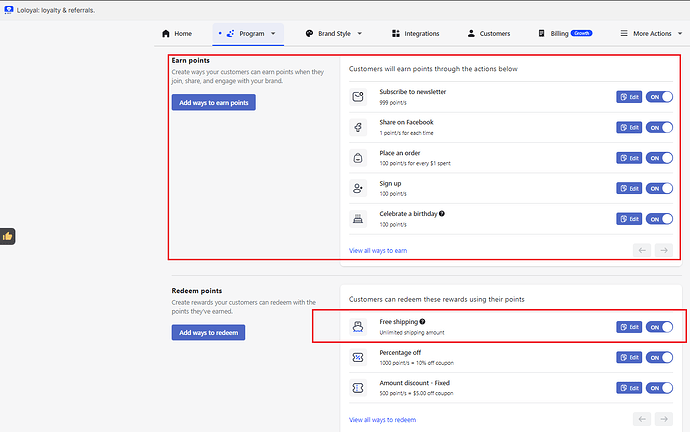Click the Sign up person icon
Screen dimensions: 690x432
tap(357, 188)
